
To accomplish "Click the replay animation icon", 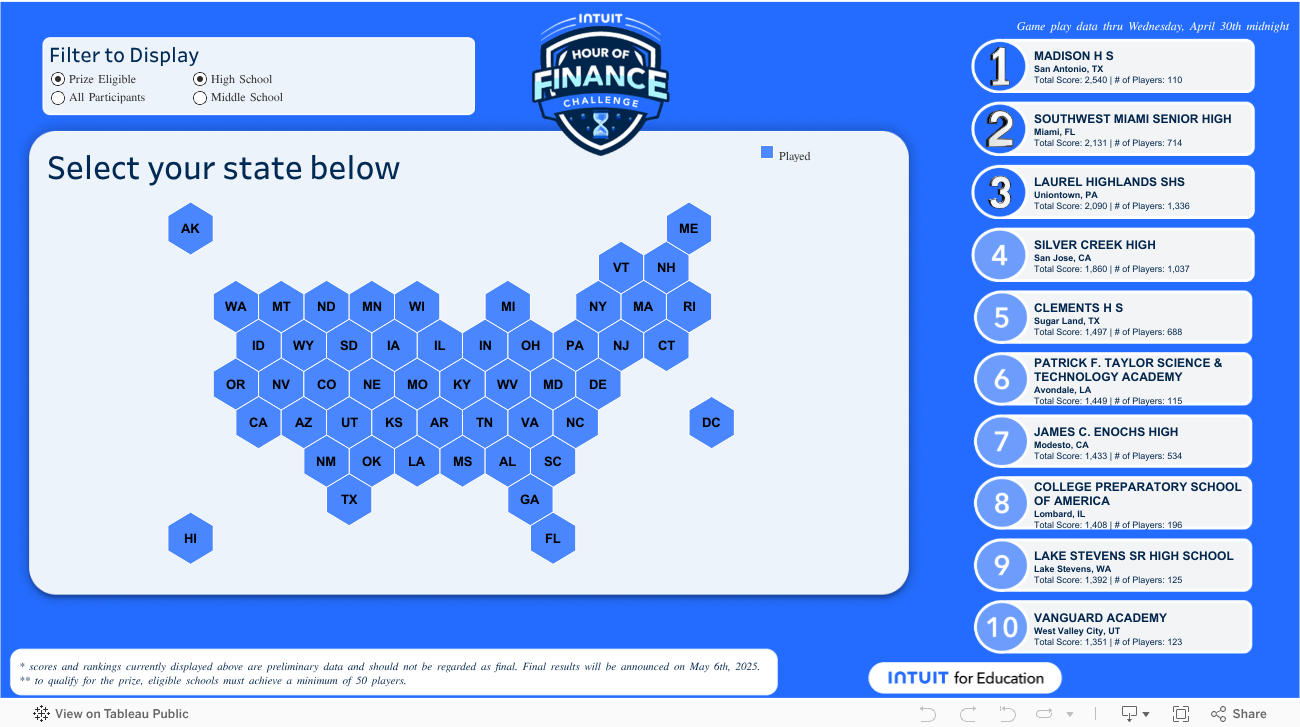I will pos(1045,714).
